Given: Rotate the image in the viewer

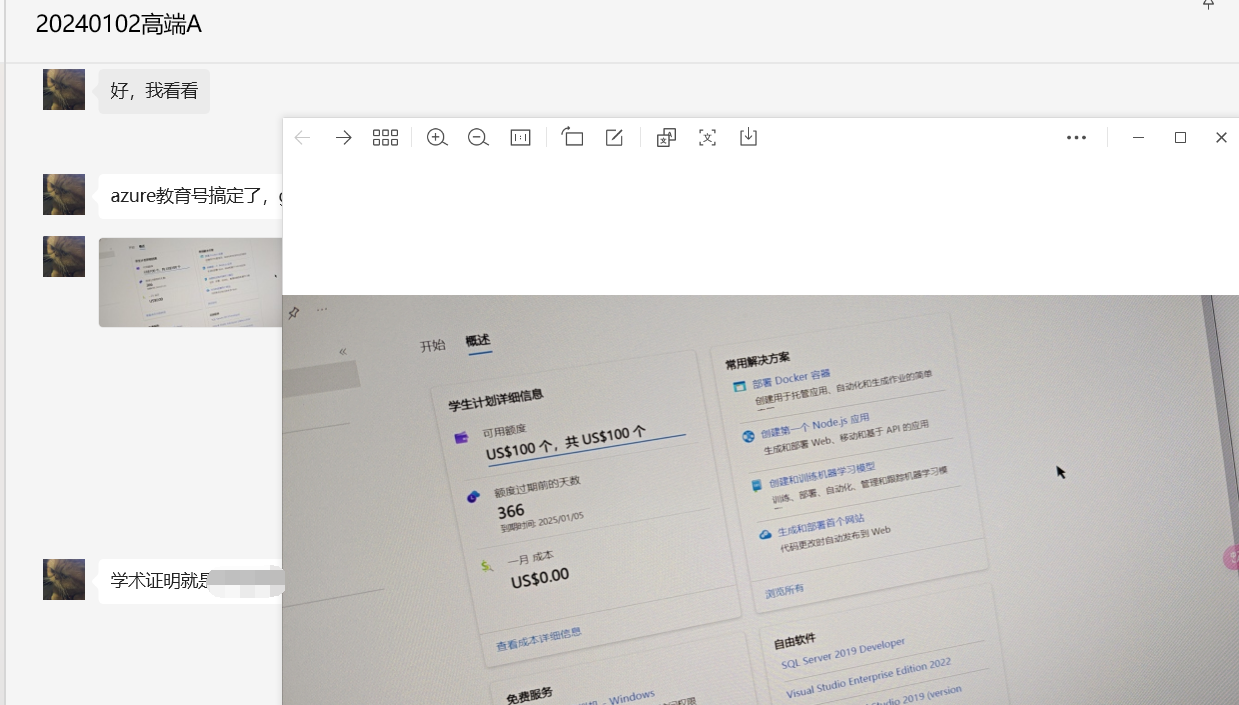Looking at the screenshot, I should 572,137.
